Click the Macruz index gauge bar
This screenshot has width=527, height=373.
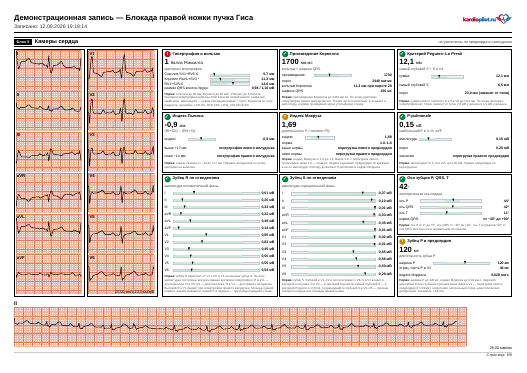coord(320,137)
